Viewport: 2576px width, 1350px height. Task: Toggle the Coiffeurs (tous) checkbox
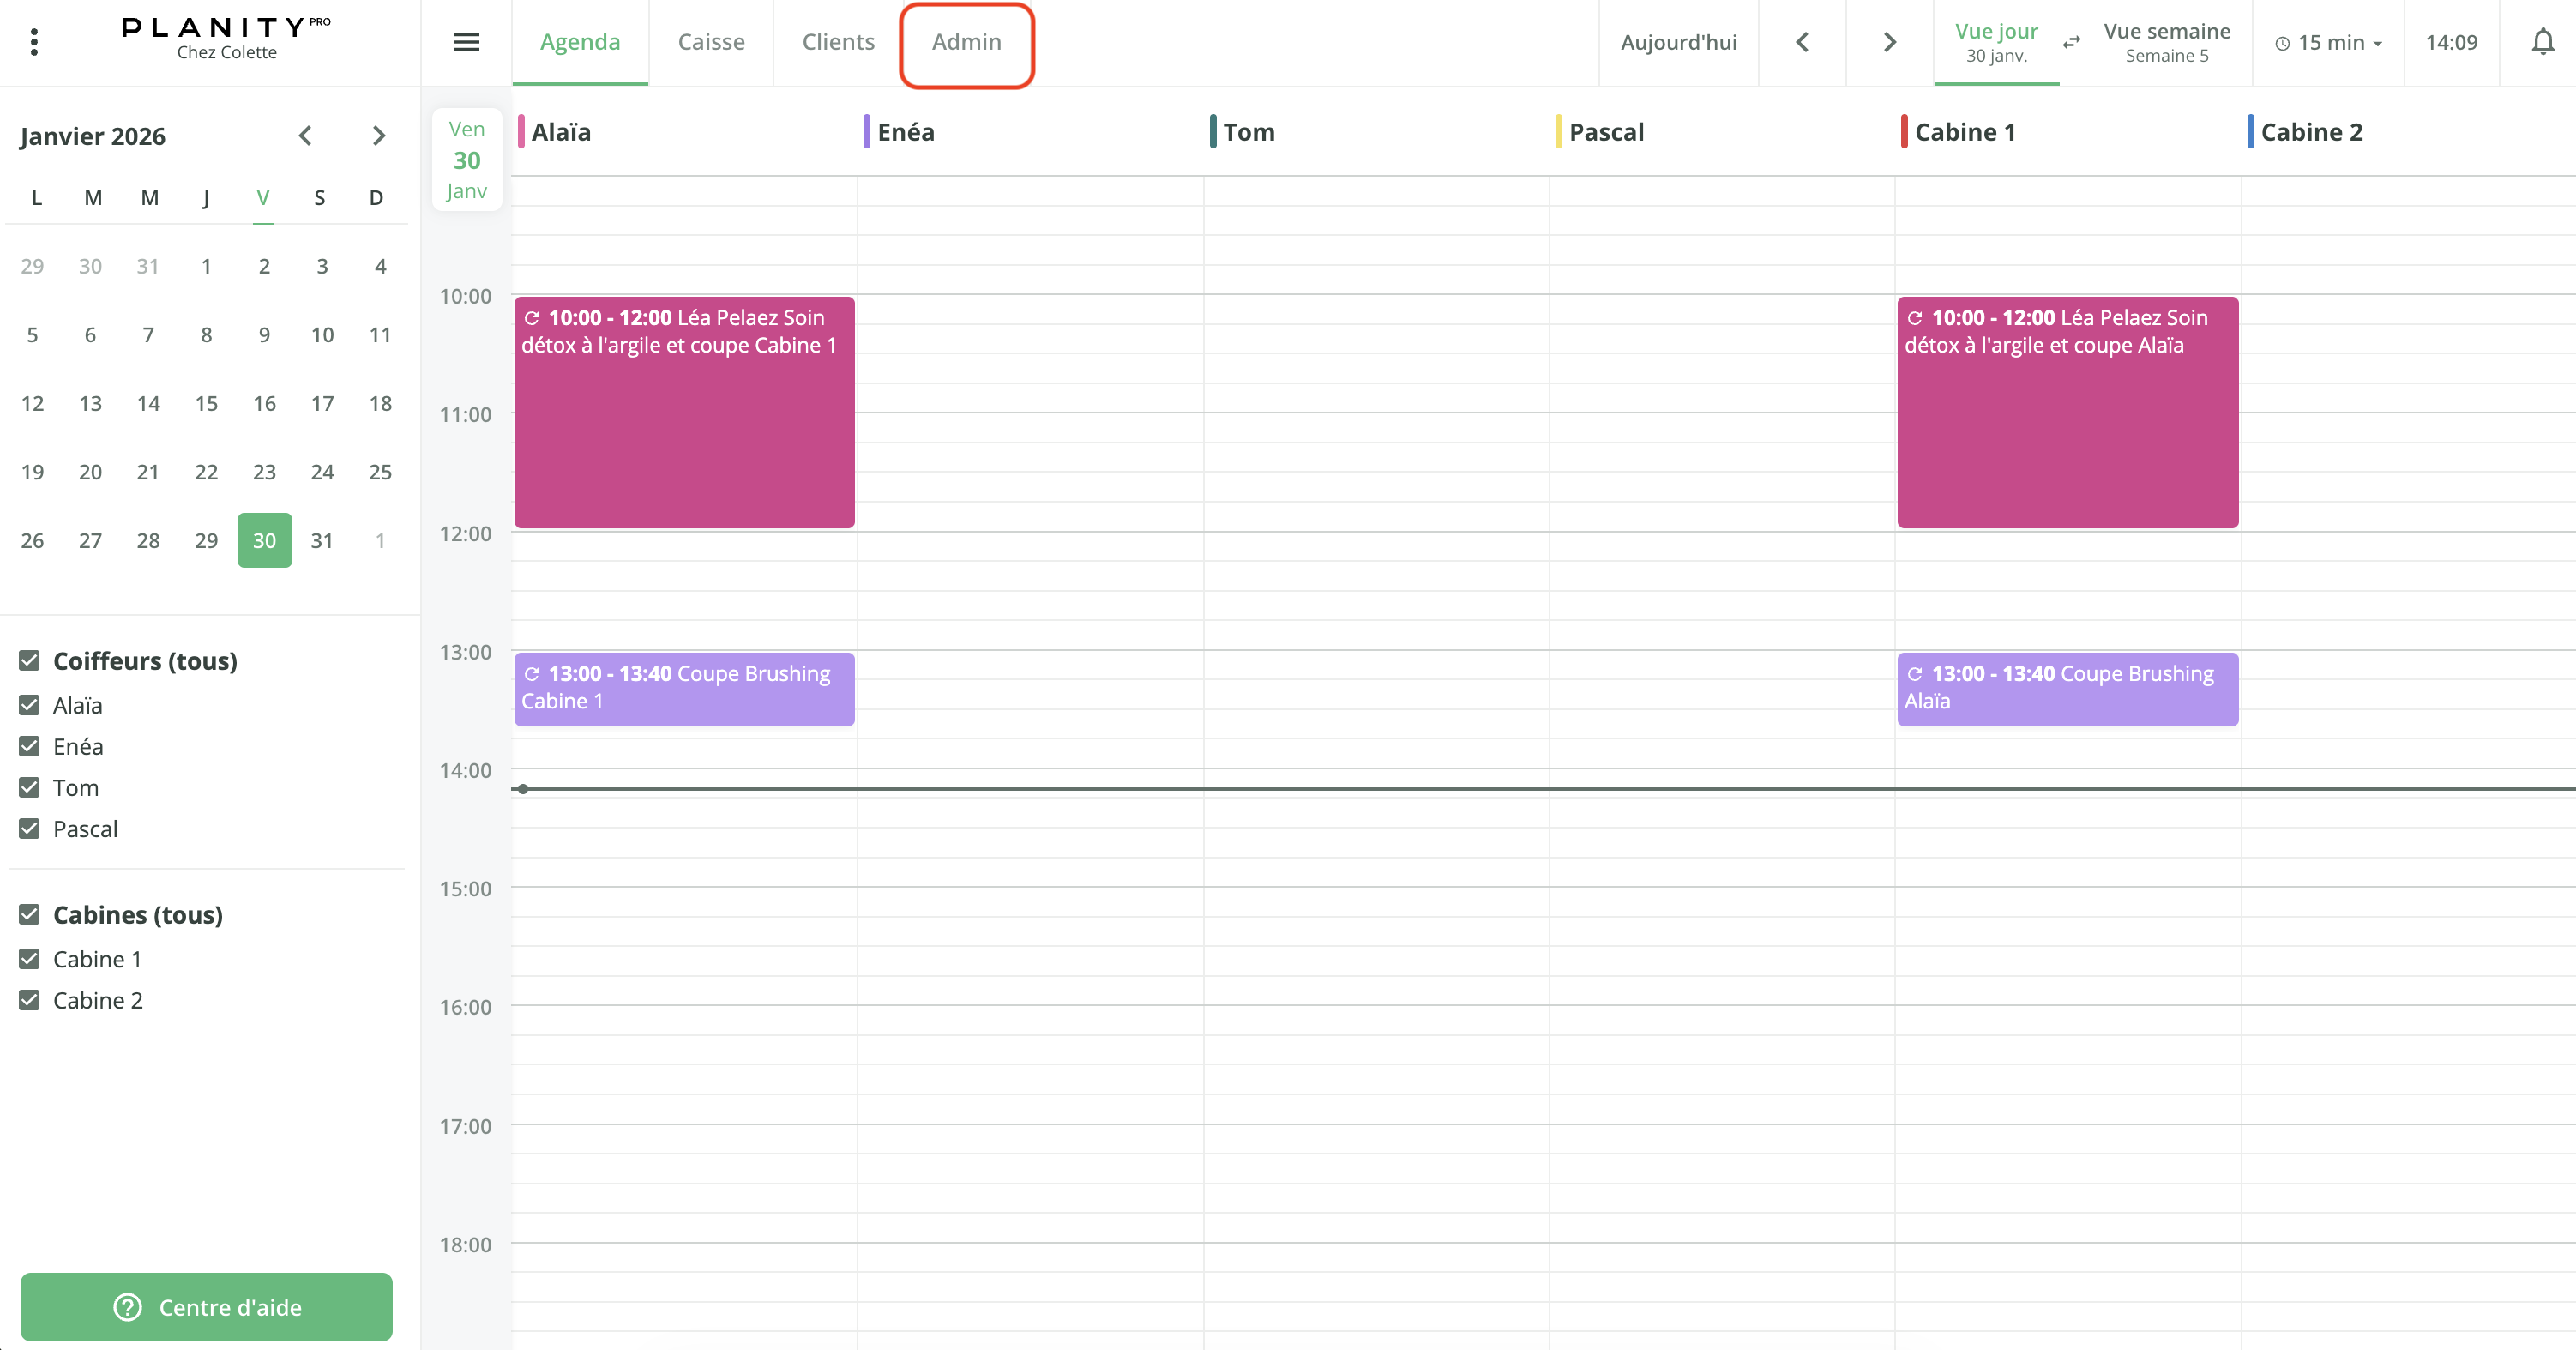pyautogui.click(x=30, y=661)
